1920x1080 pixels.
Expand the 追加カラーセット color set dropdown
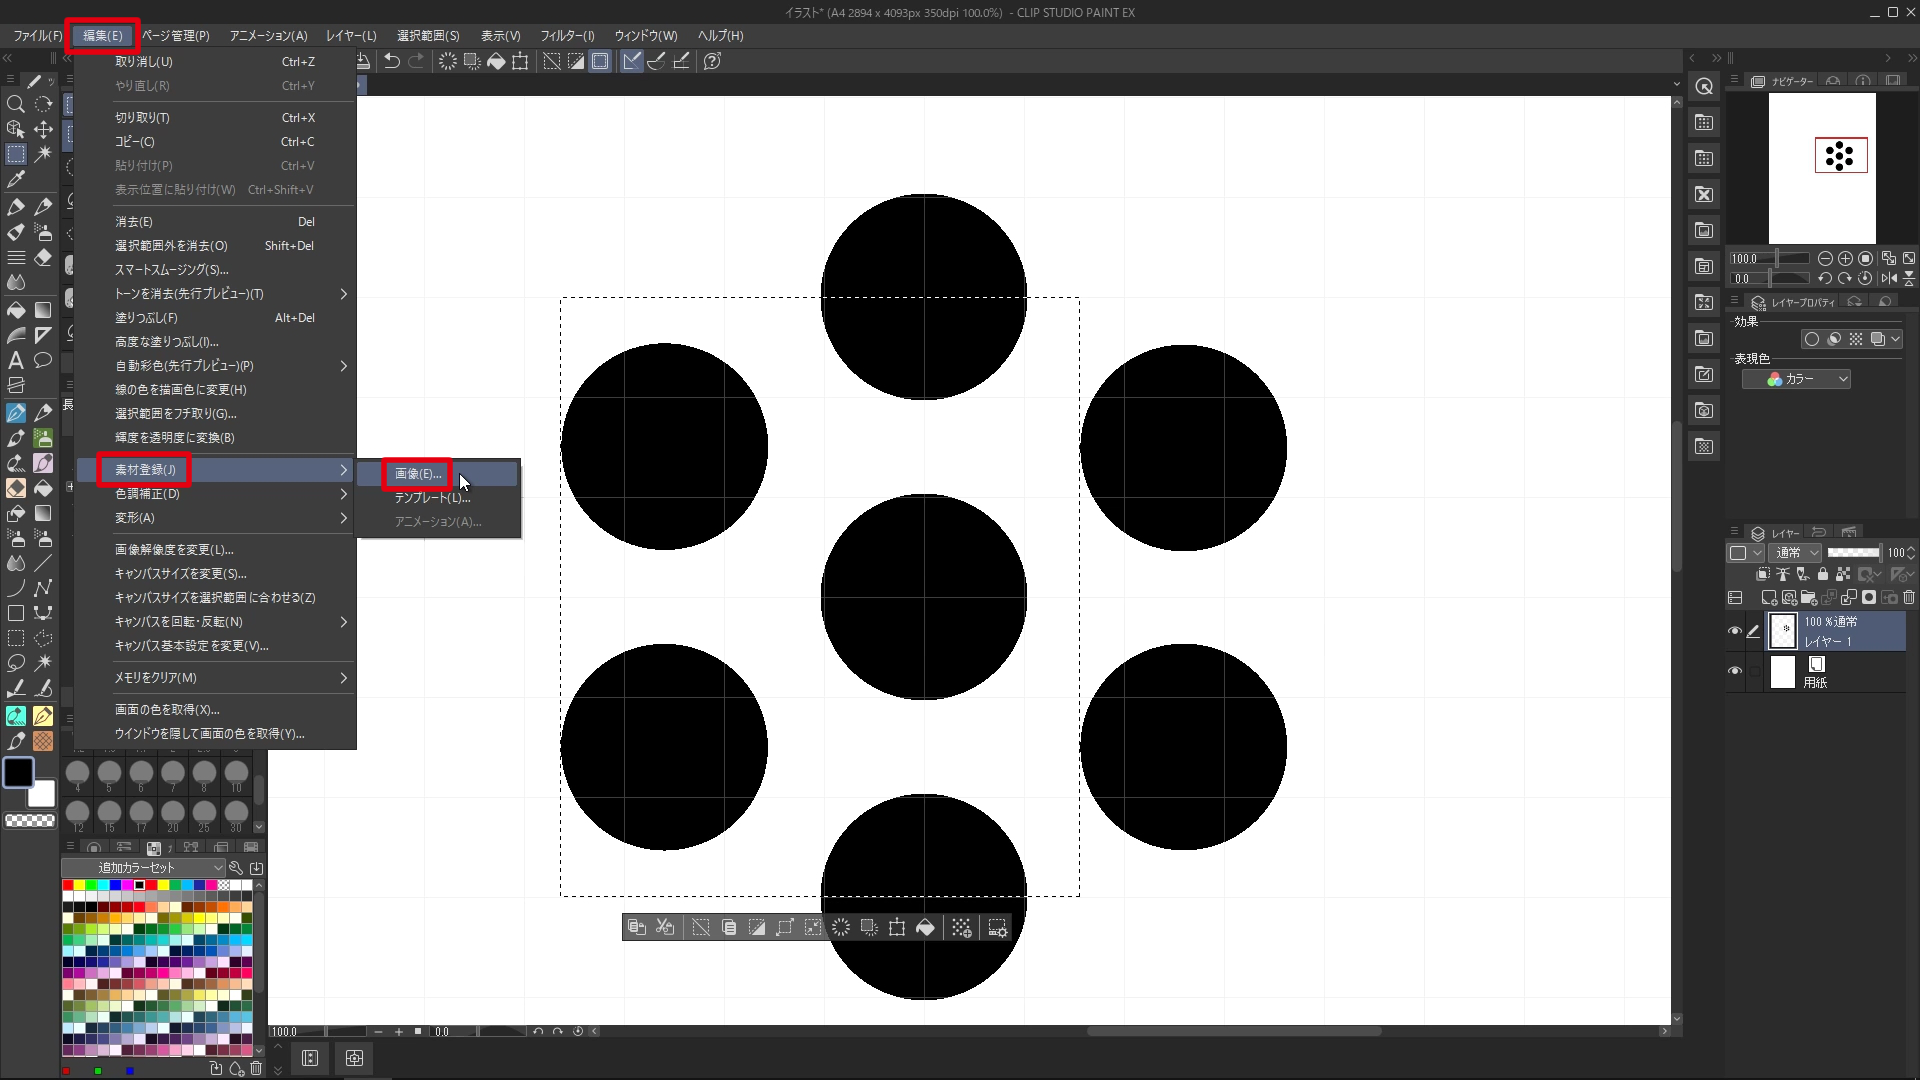pyautogui.click(x=144, y=868)
